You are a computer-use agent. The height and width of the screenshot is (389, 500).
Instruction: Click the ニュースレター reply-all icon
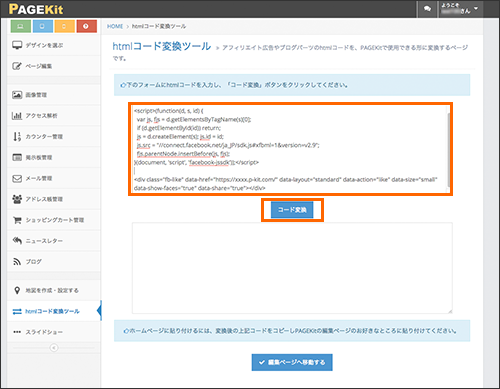pos(17,241)
